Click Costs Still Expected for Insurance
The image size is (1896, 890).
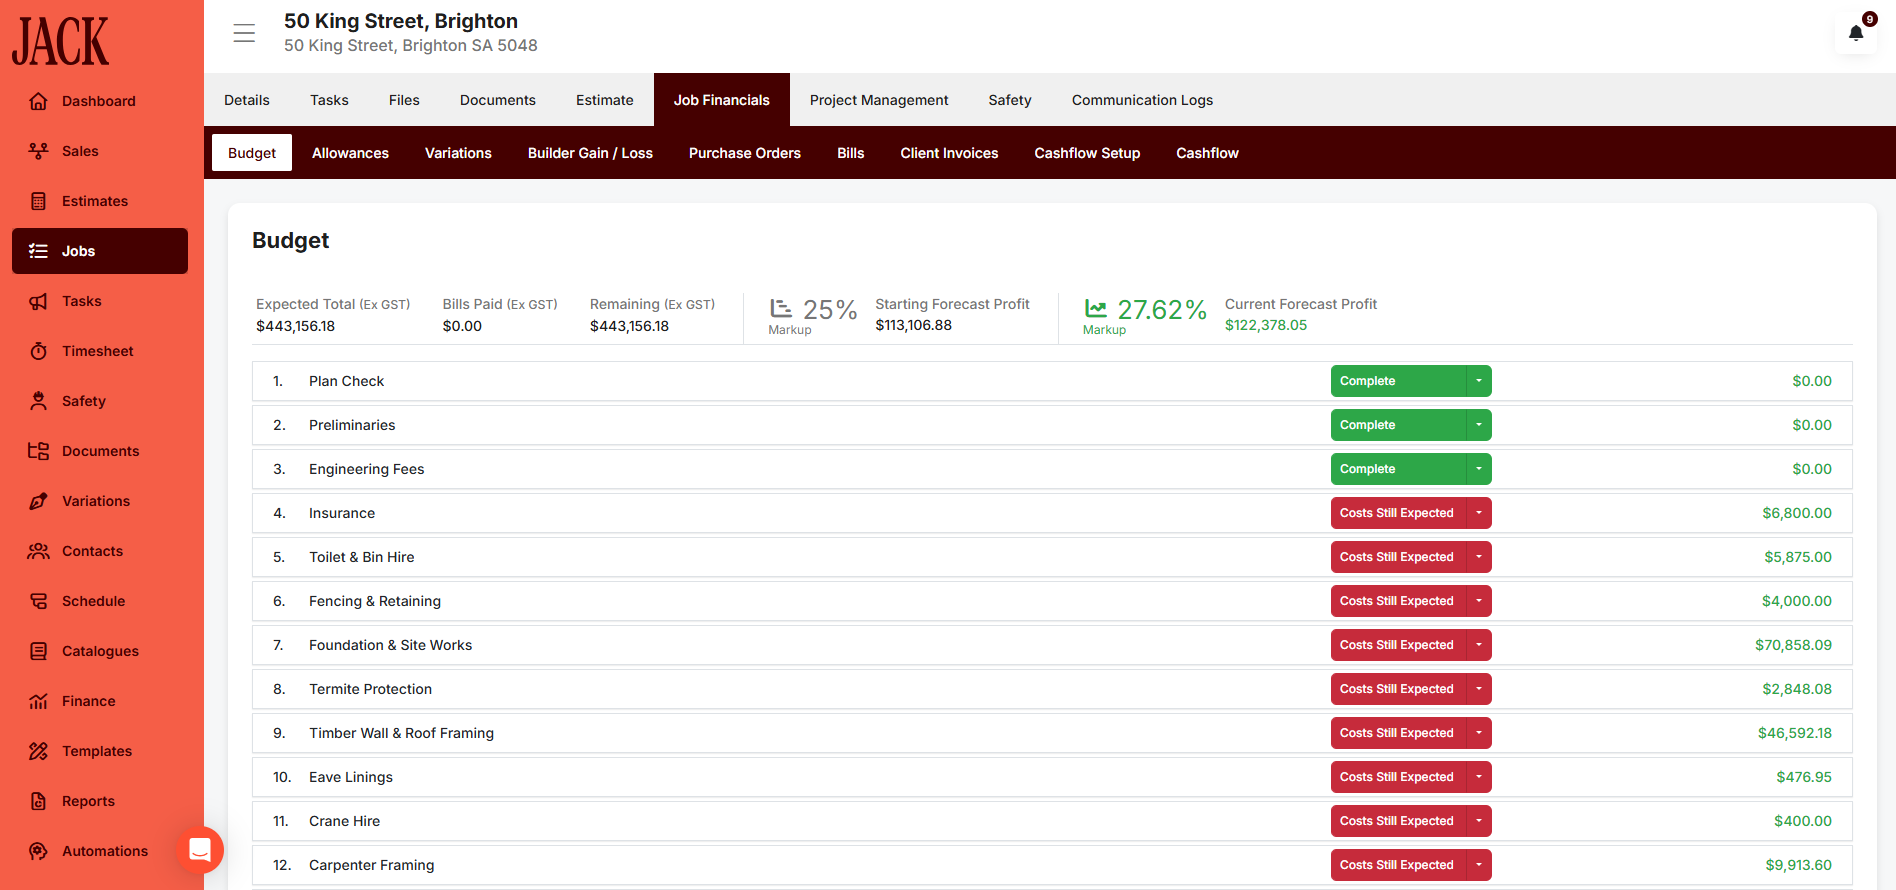coord(1398,513)
